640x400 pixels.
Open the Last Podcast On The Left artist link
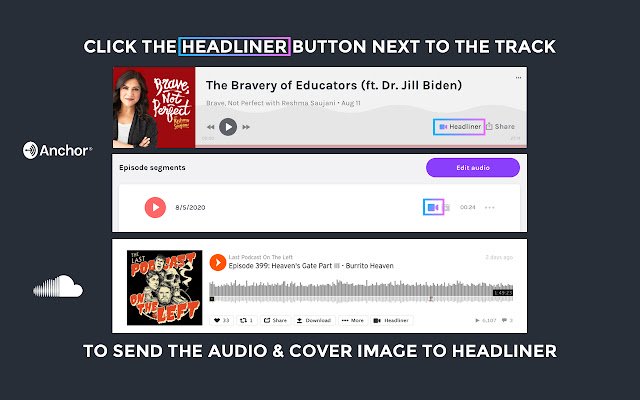coord(260,257)
